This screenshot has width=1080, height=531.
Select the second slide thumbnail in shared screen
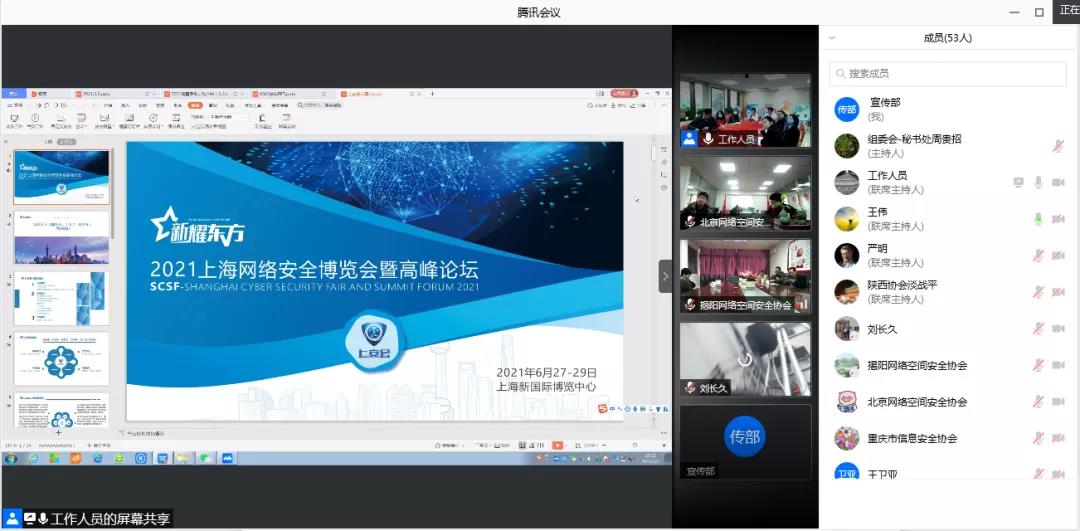[x=61, y=237]
